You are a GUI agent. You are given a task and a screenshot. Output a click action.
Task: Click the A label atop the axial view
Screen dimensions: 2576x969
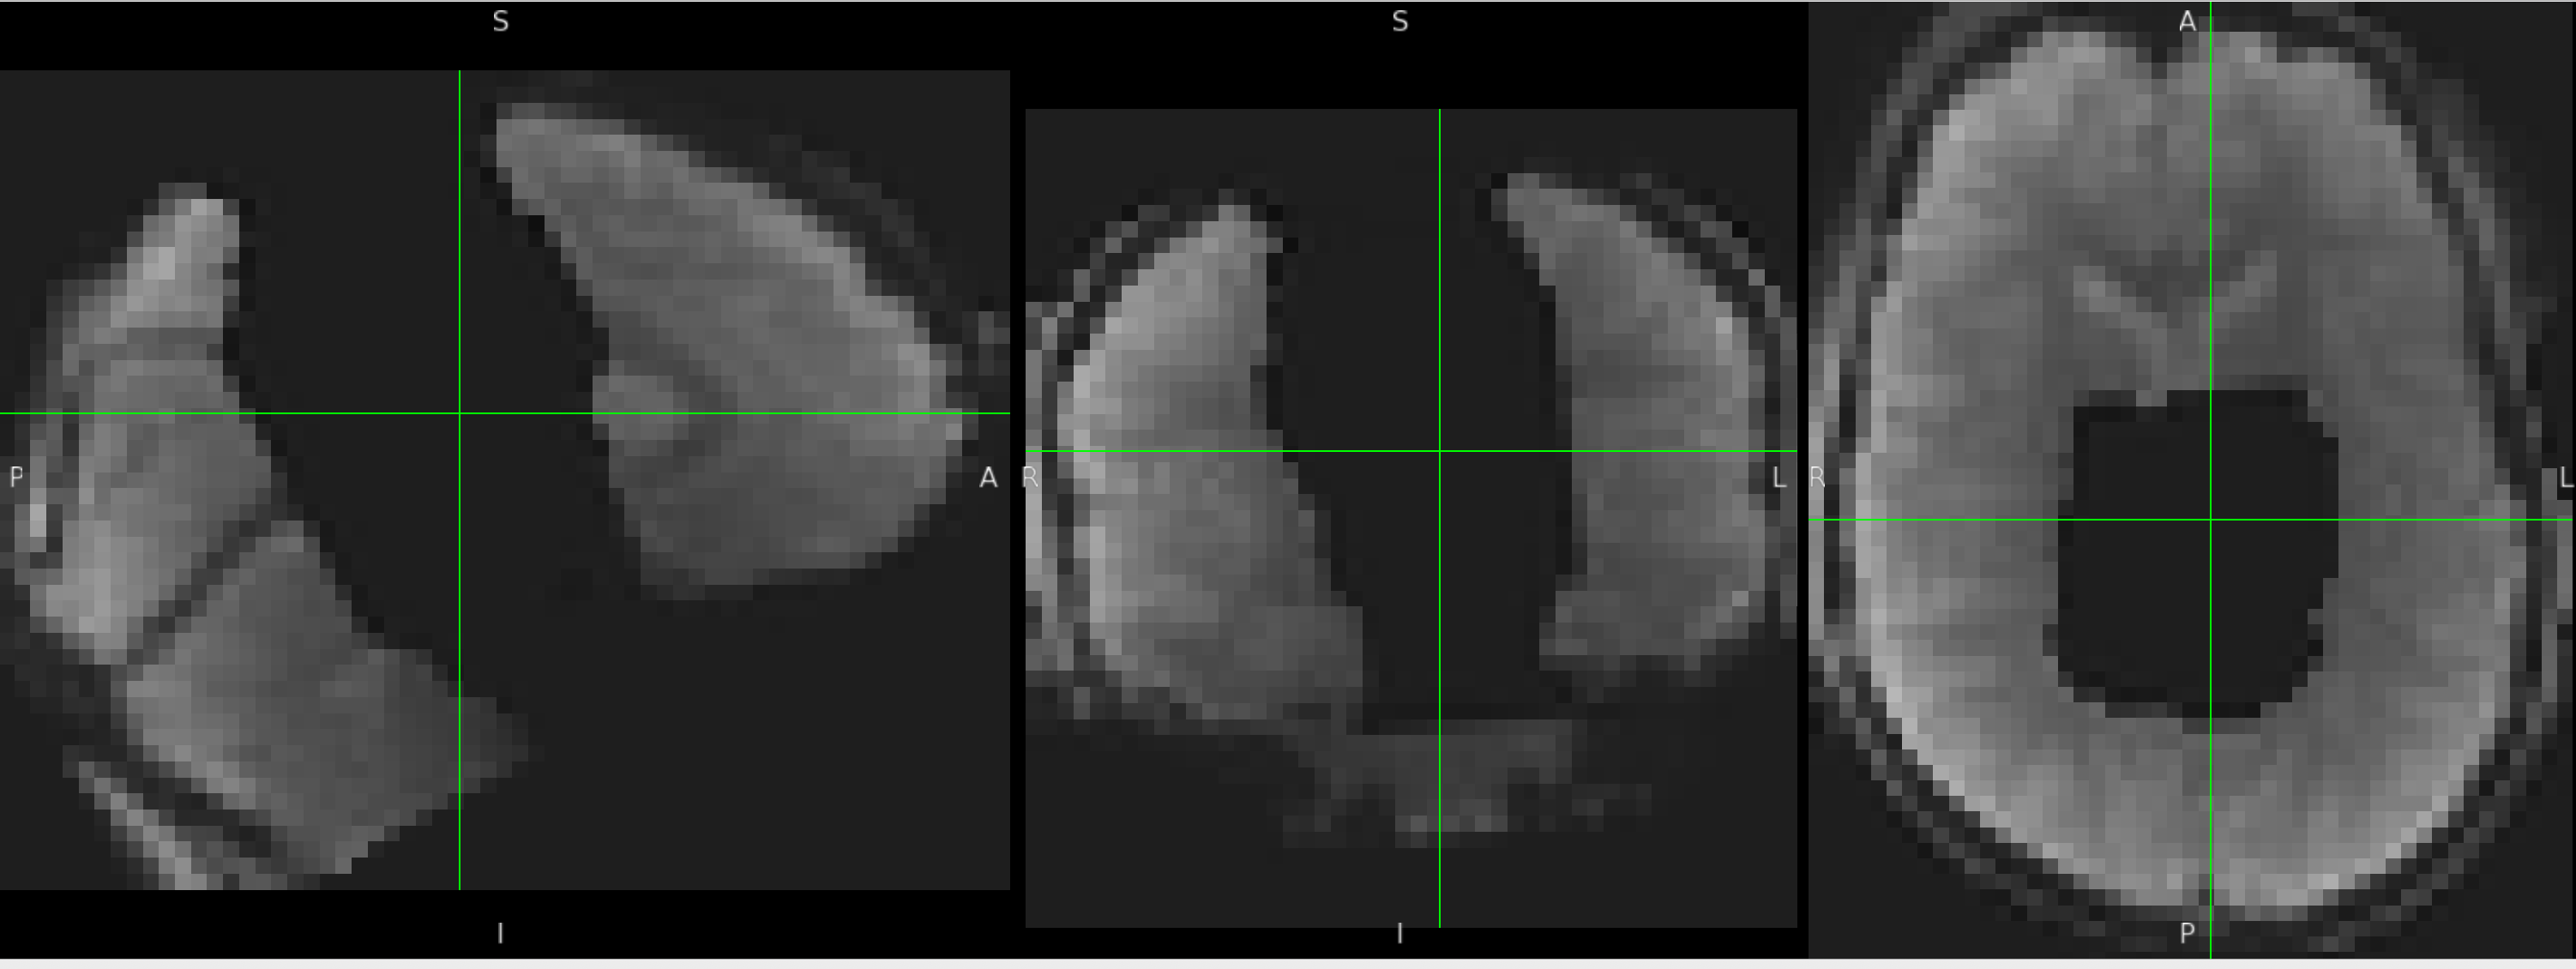(2188, 22)
